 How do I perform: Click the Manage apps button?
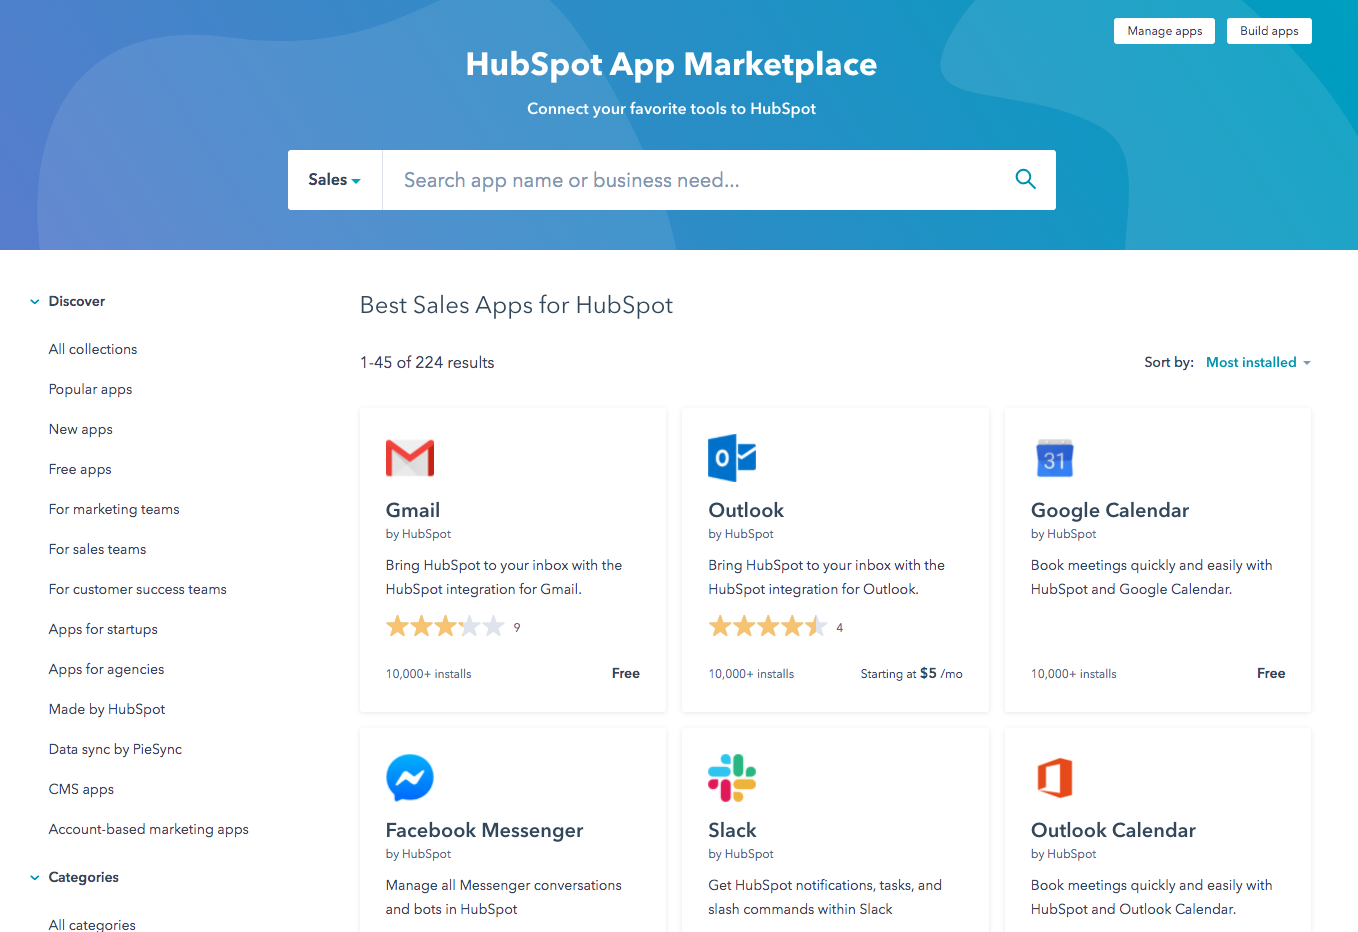pyautogui.click(x=1164, y=31)
